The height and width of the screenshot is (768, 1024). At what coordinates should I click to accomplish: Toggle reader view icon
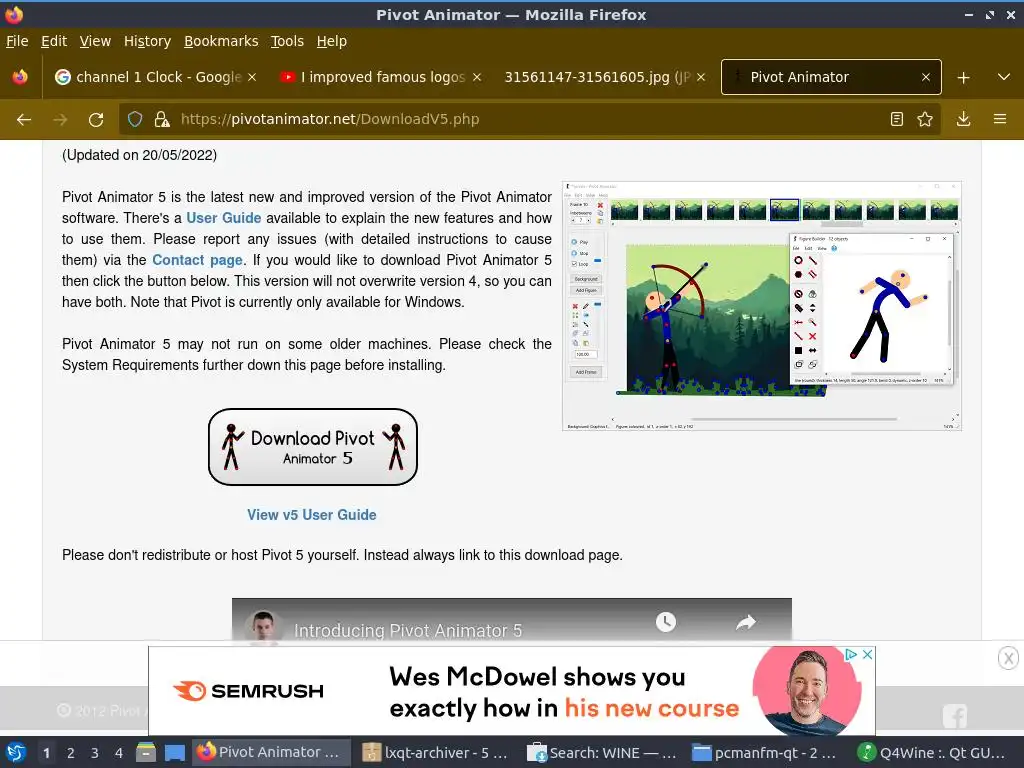[897, 119]
